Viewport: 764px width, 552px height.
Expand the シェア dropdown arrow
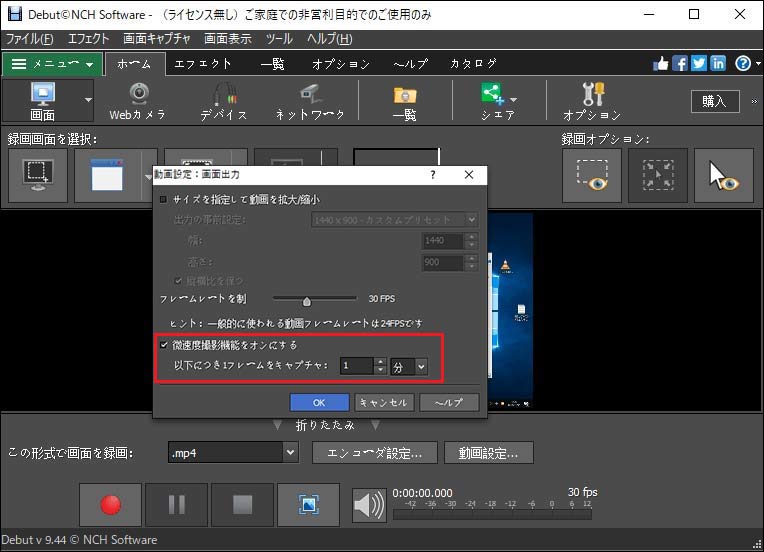tap(513, 99)
